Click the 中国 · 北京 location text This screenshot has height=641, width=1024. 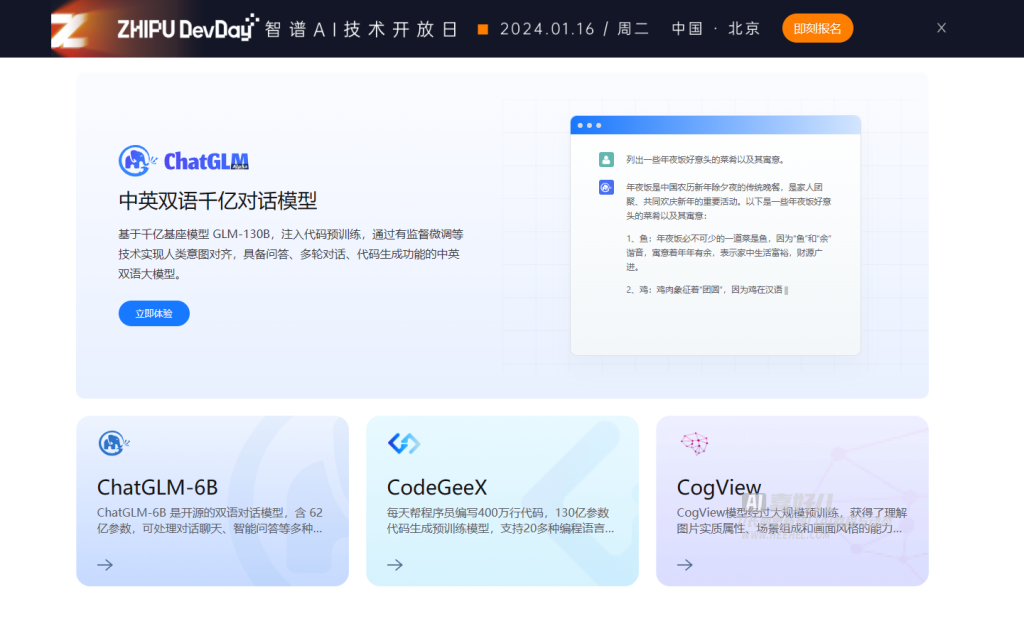716,29
